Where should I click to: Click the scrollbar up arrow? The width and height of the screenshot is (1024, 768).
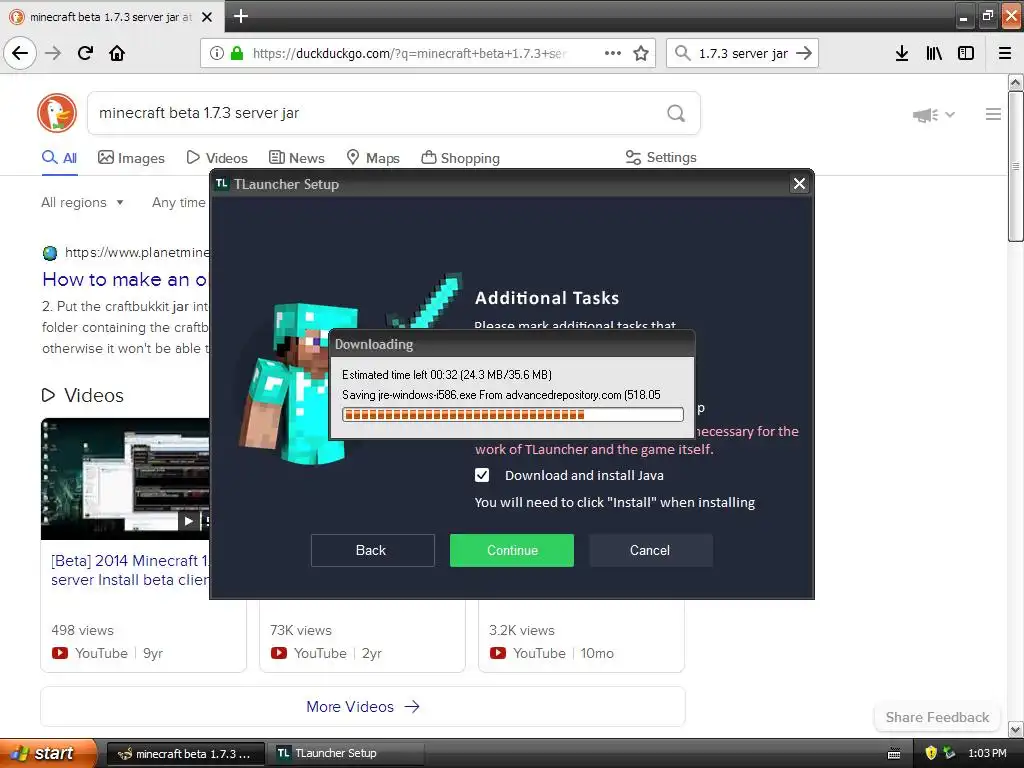pos(1015,83)
